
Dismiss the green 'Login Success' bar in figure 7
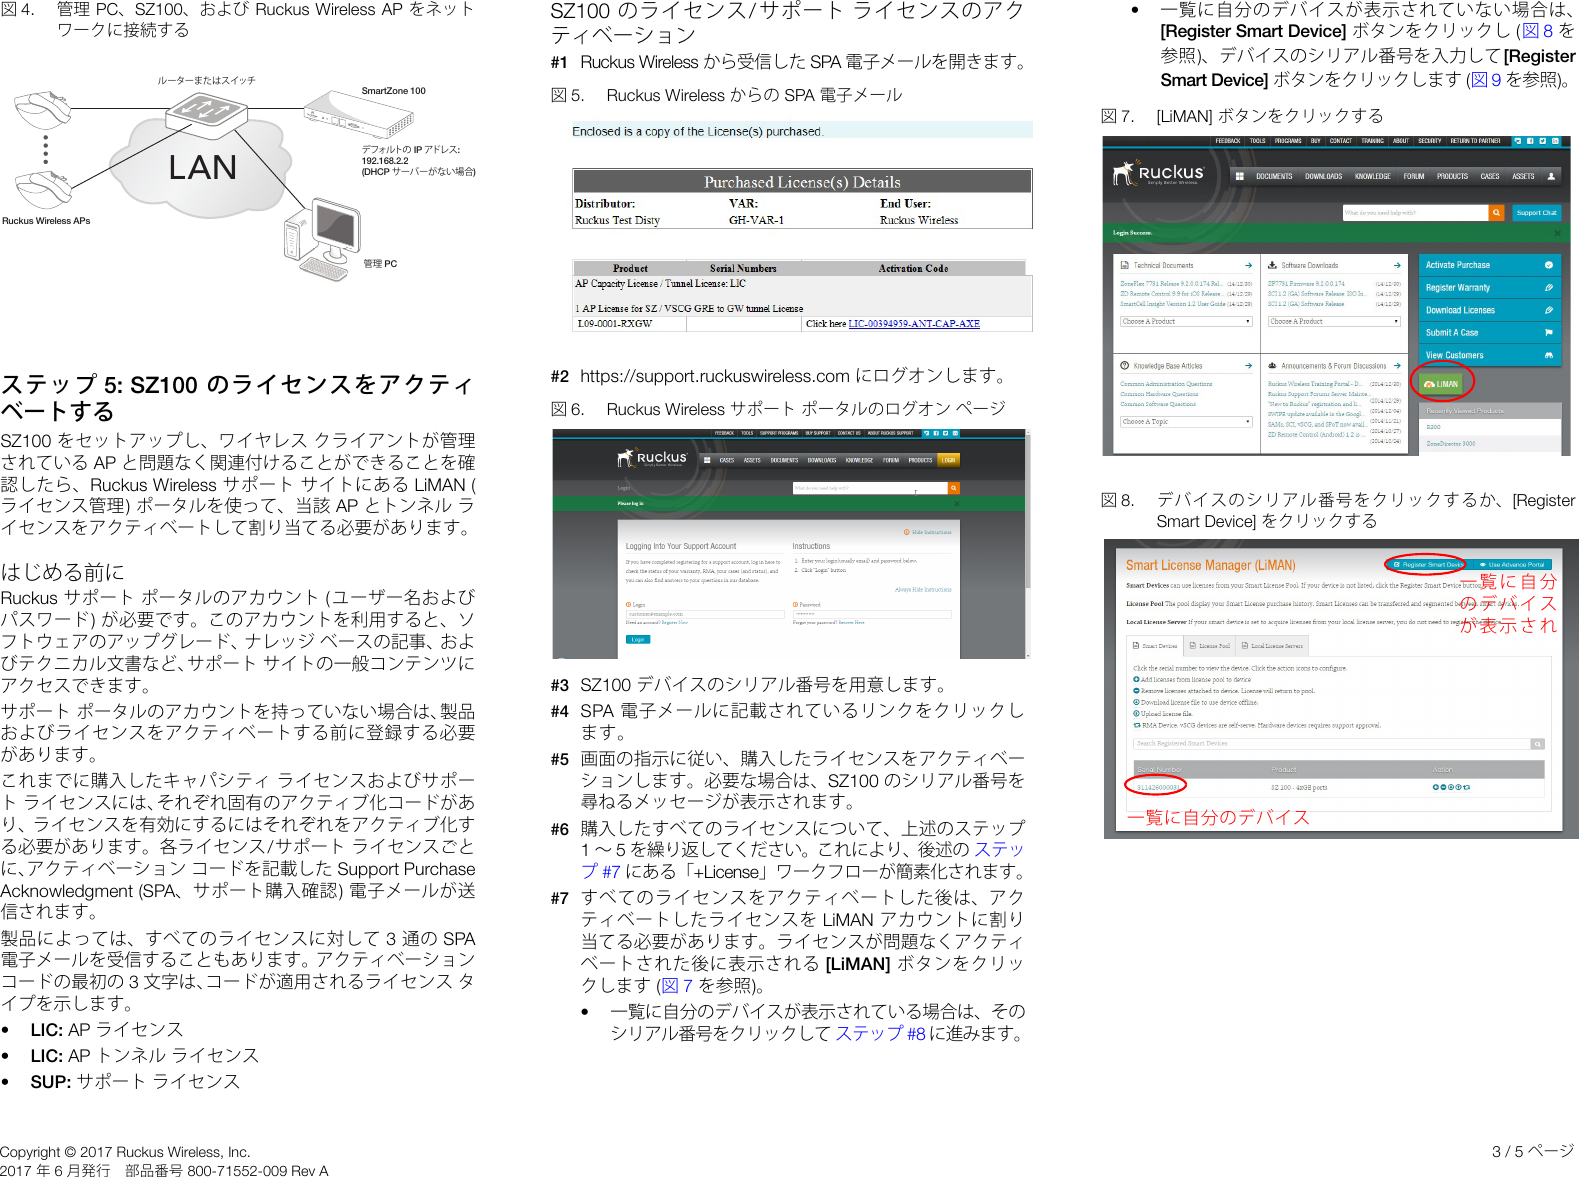click(1557, 233)
